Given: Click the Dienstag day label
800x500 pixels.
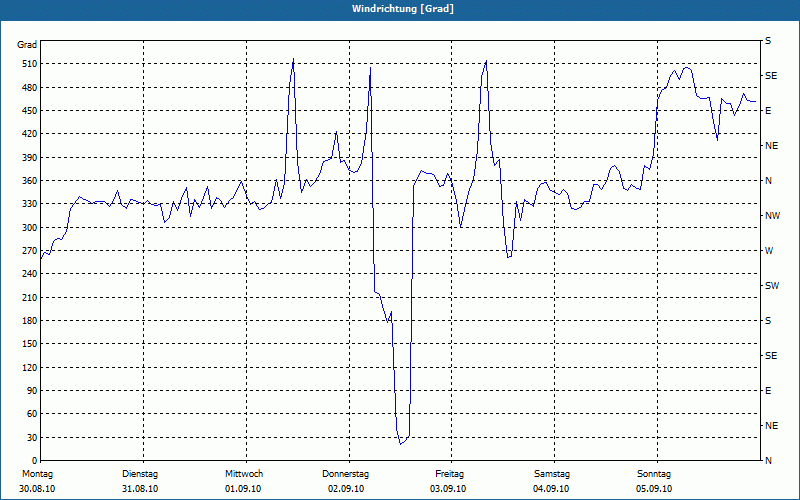Looking at the screenshot, I should click(140, 474).
